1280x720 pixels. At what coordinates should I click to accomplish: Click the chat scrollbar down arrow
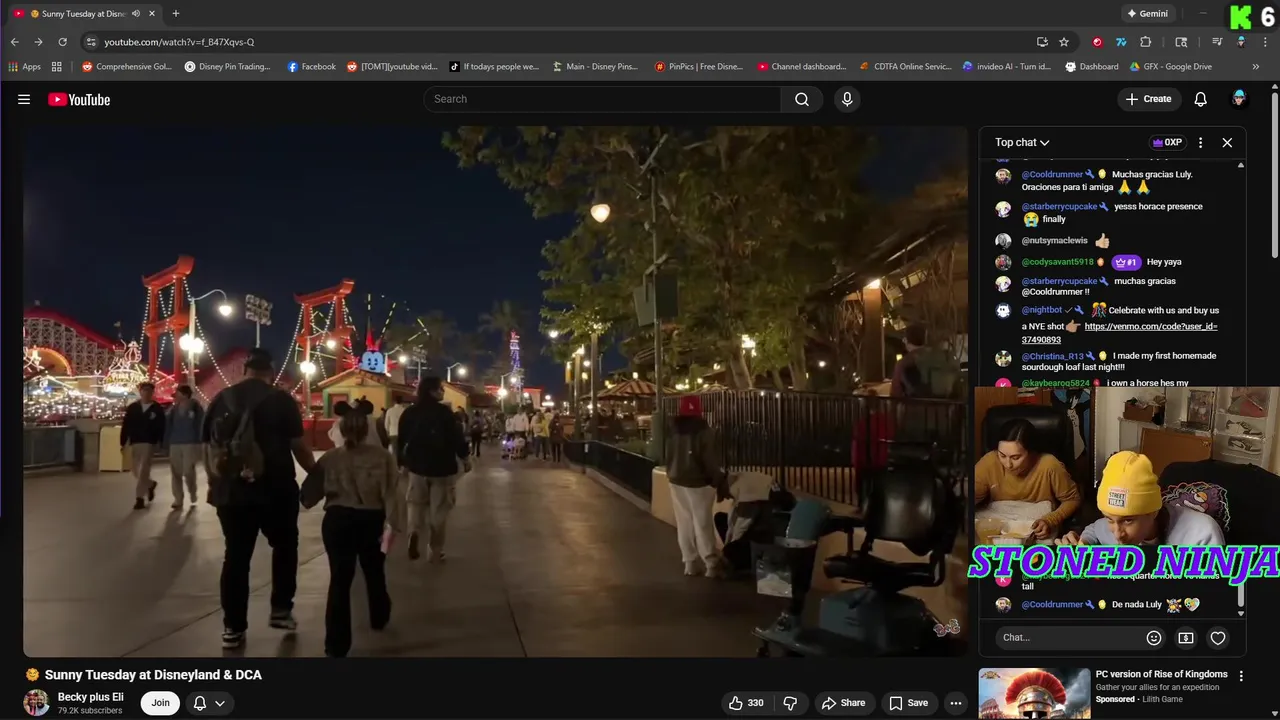[x=1241, y=614]
